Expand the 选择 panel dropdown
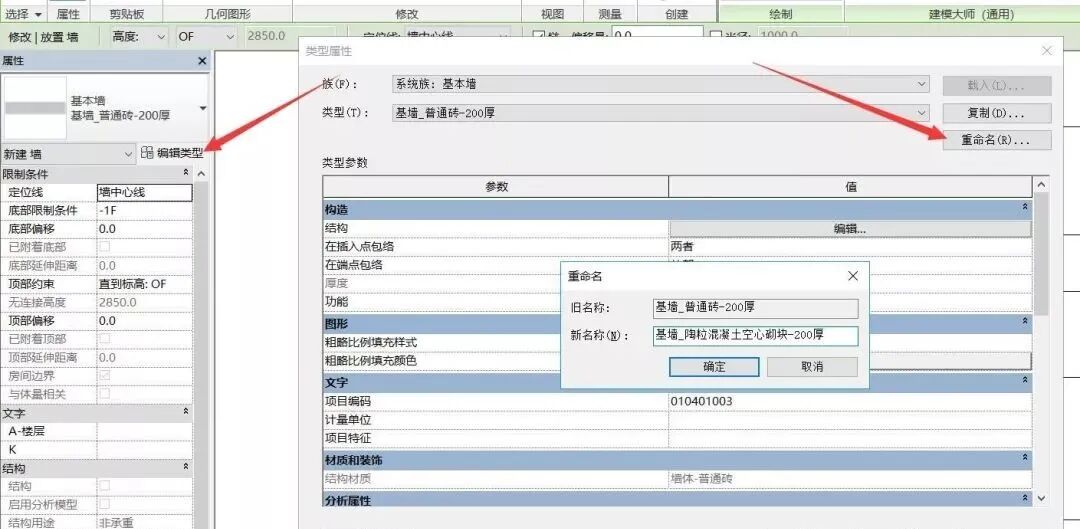The height and width of the screenshot is (529, 1080). click(37, 14)
